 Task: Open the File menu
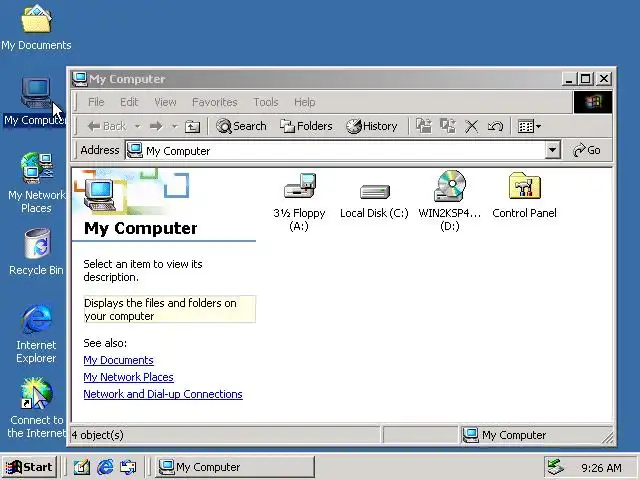coord(96,102)
